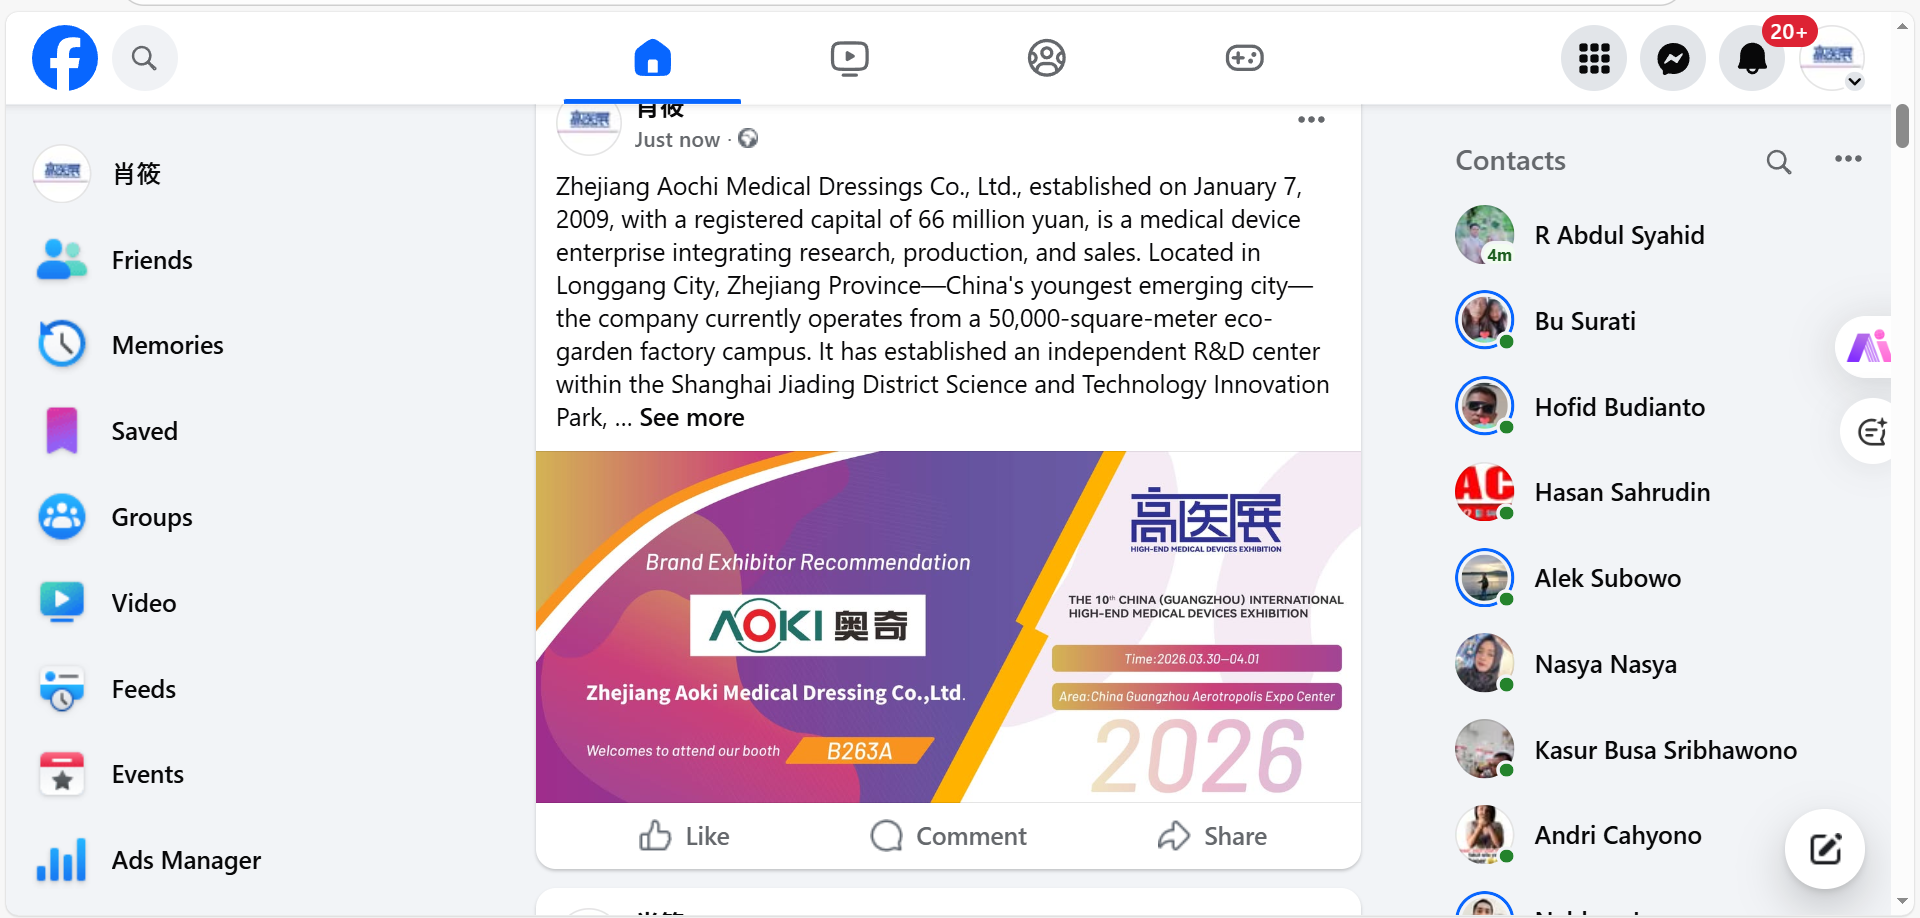Open the profile account dropdown arrow
Image resolution: width=1920 pixels, height=918 pixels.
pos(1855,82)
